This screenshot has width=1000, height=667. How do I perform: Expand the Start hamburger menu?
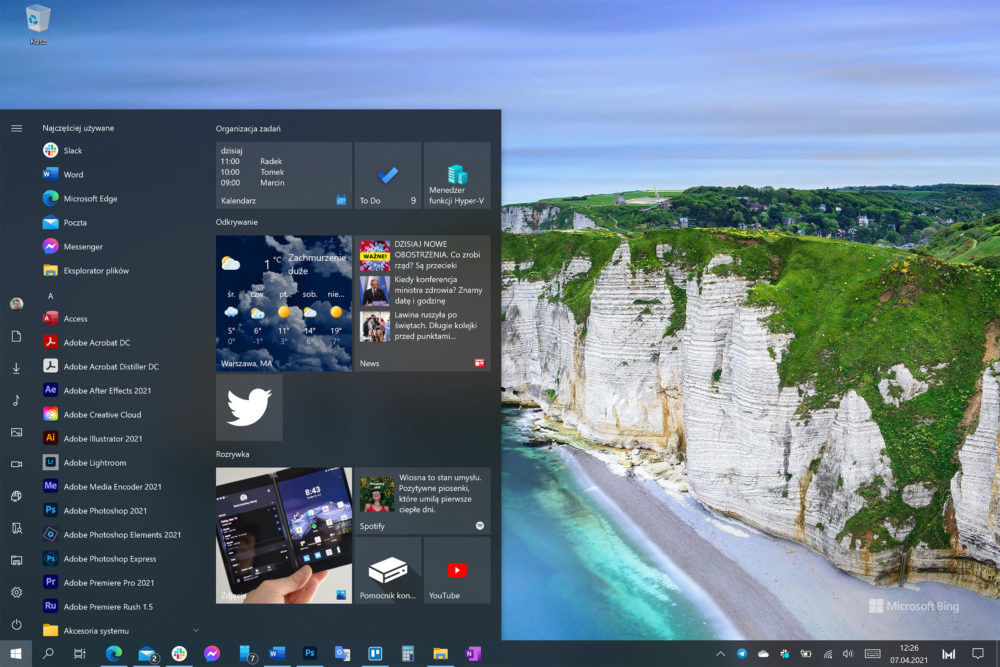click(x=16, y=128)
